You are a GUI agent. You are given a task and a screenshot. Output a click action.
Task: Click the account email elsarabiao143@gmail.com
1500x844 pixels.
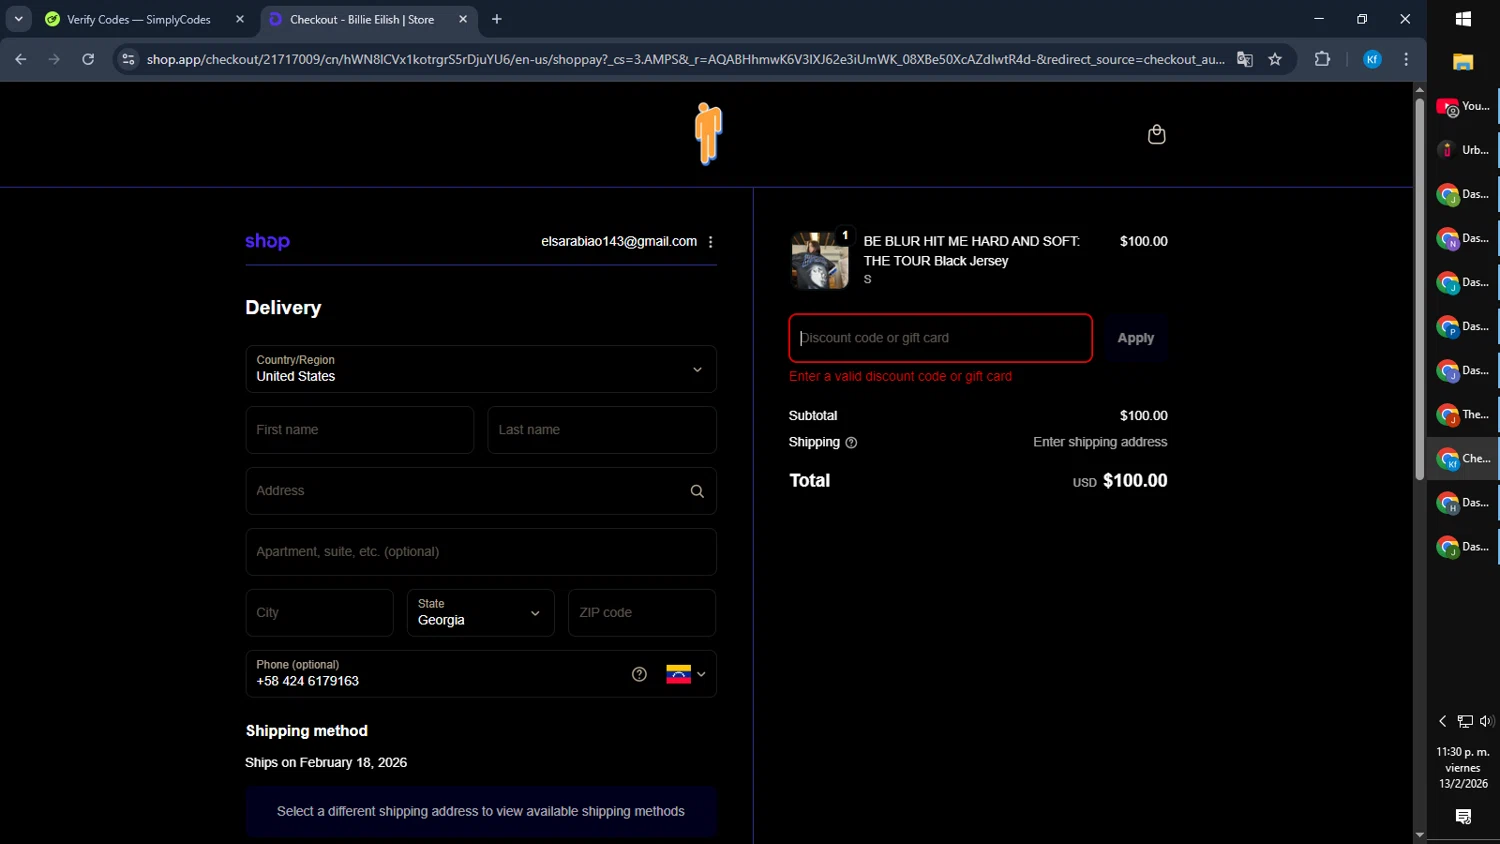tap(619, 241)
